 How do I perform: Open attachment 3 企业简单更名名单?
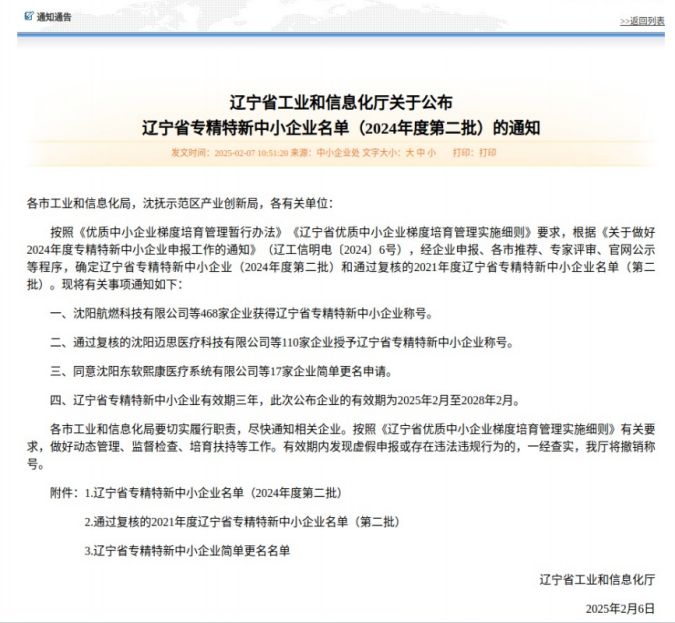(188, 550)
